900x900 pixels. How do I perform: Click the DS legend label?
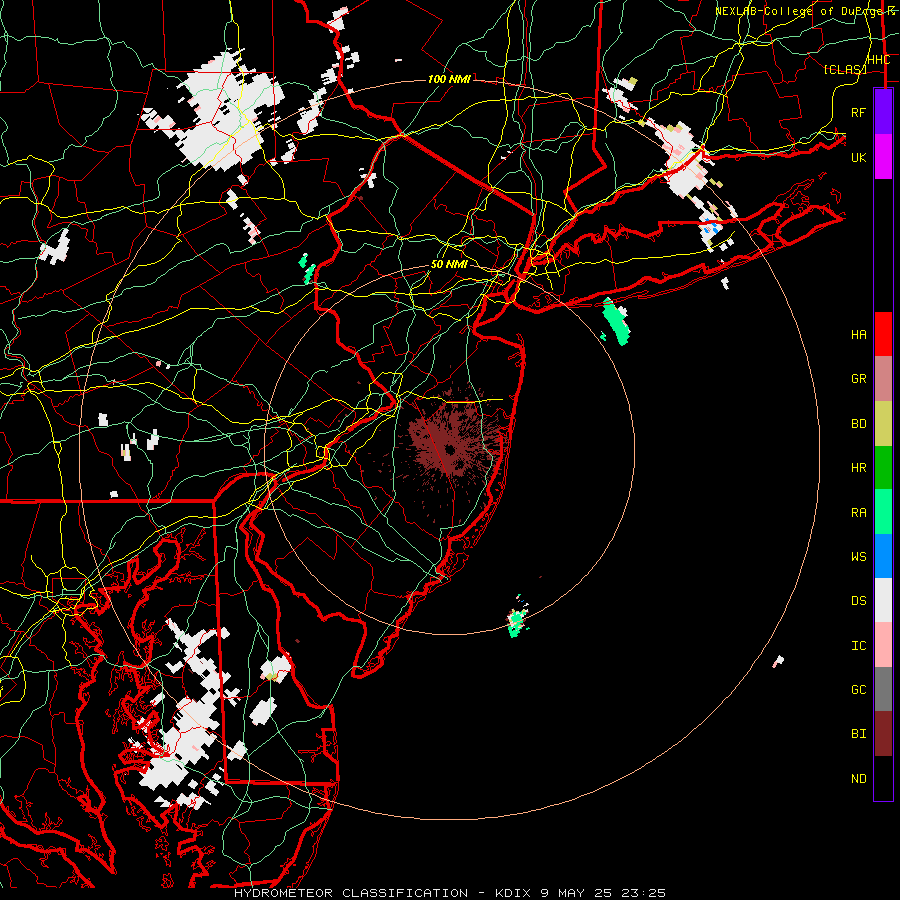pyautogui.click(x=859, y=601)
